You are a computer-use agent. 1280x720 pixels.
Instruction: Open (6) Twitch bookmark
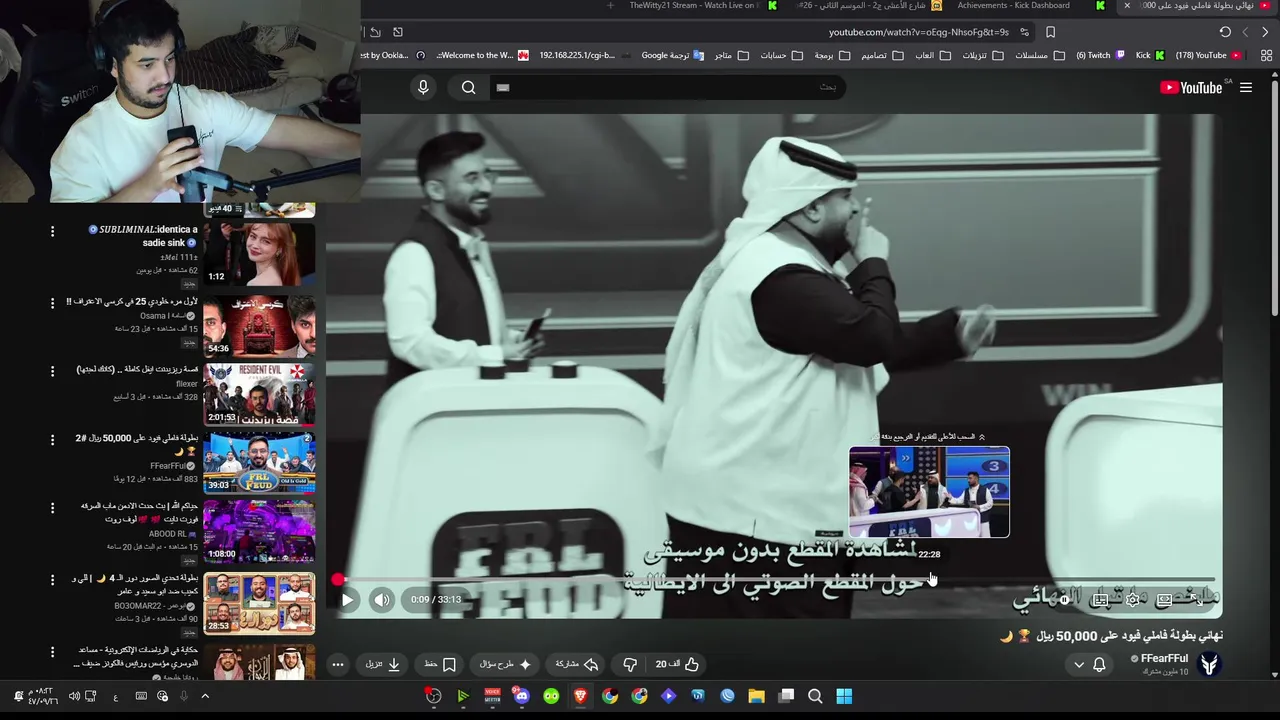[x=1100, y=55]
